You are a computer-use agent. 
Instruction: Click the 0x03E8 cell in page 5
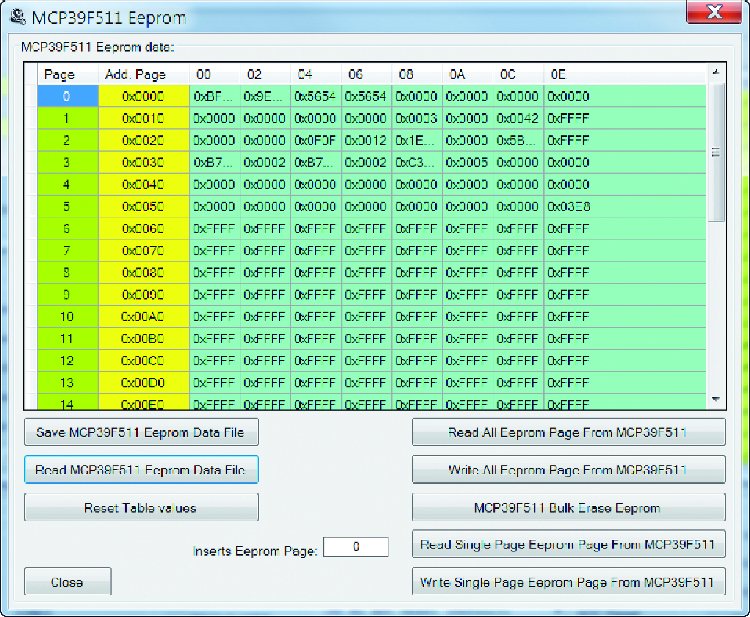coord(625,207)
